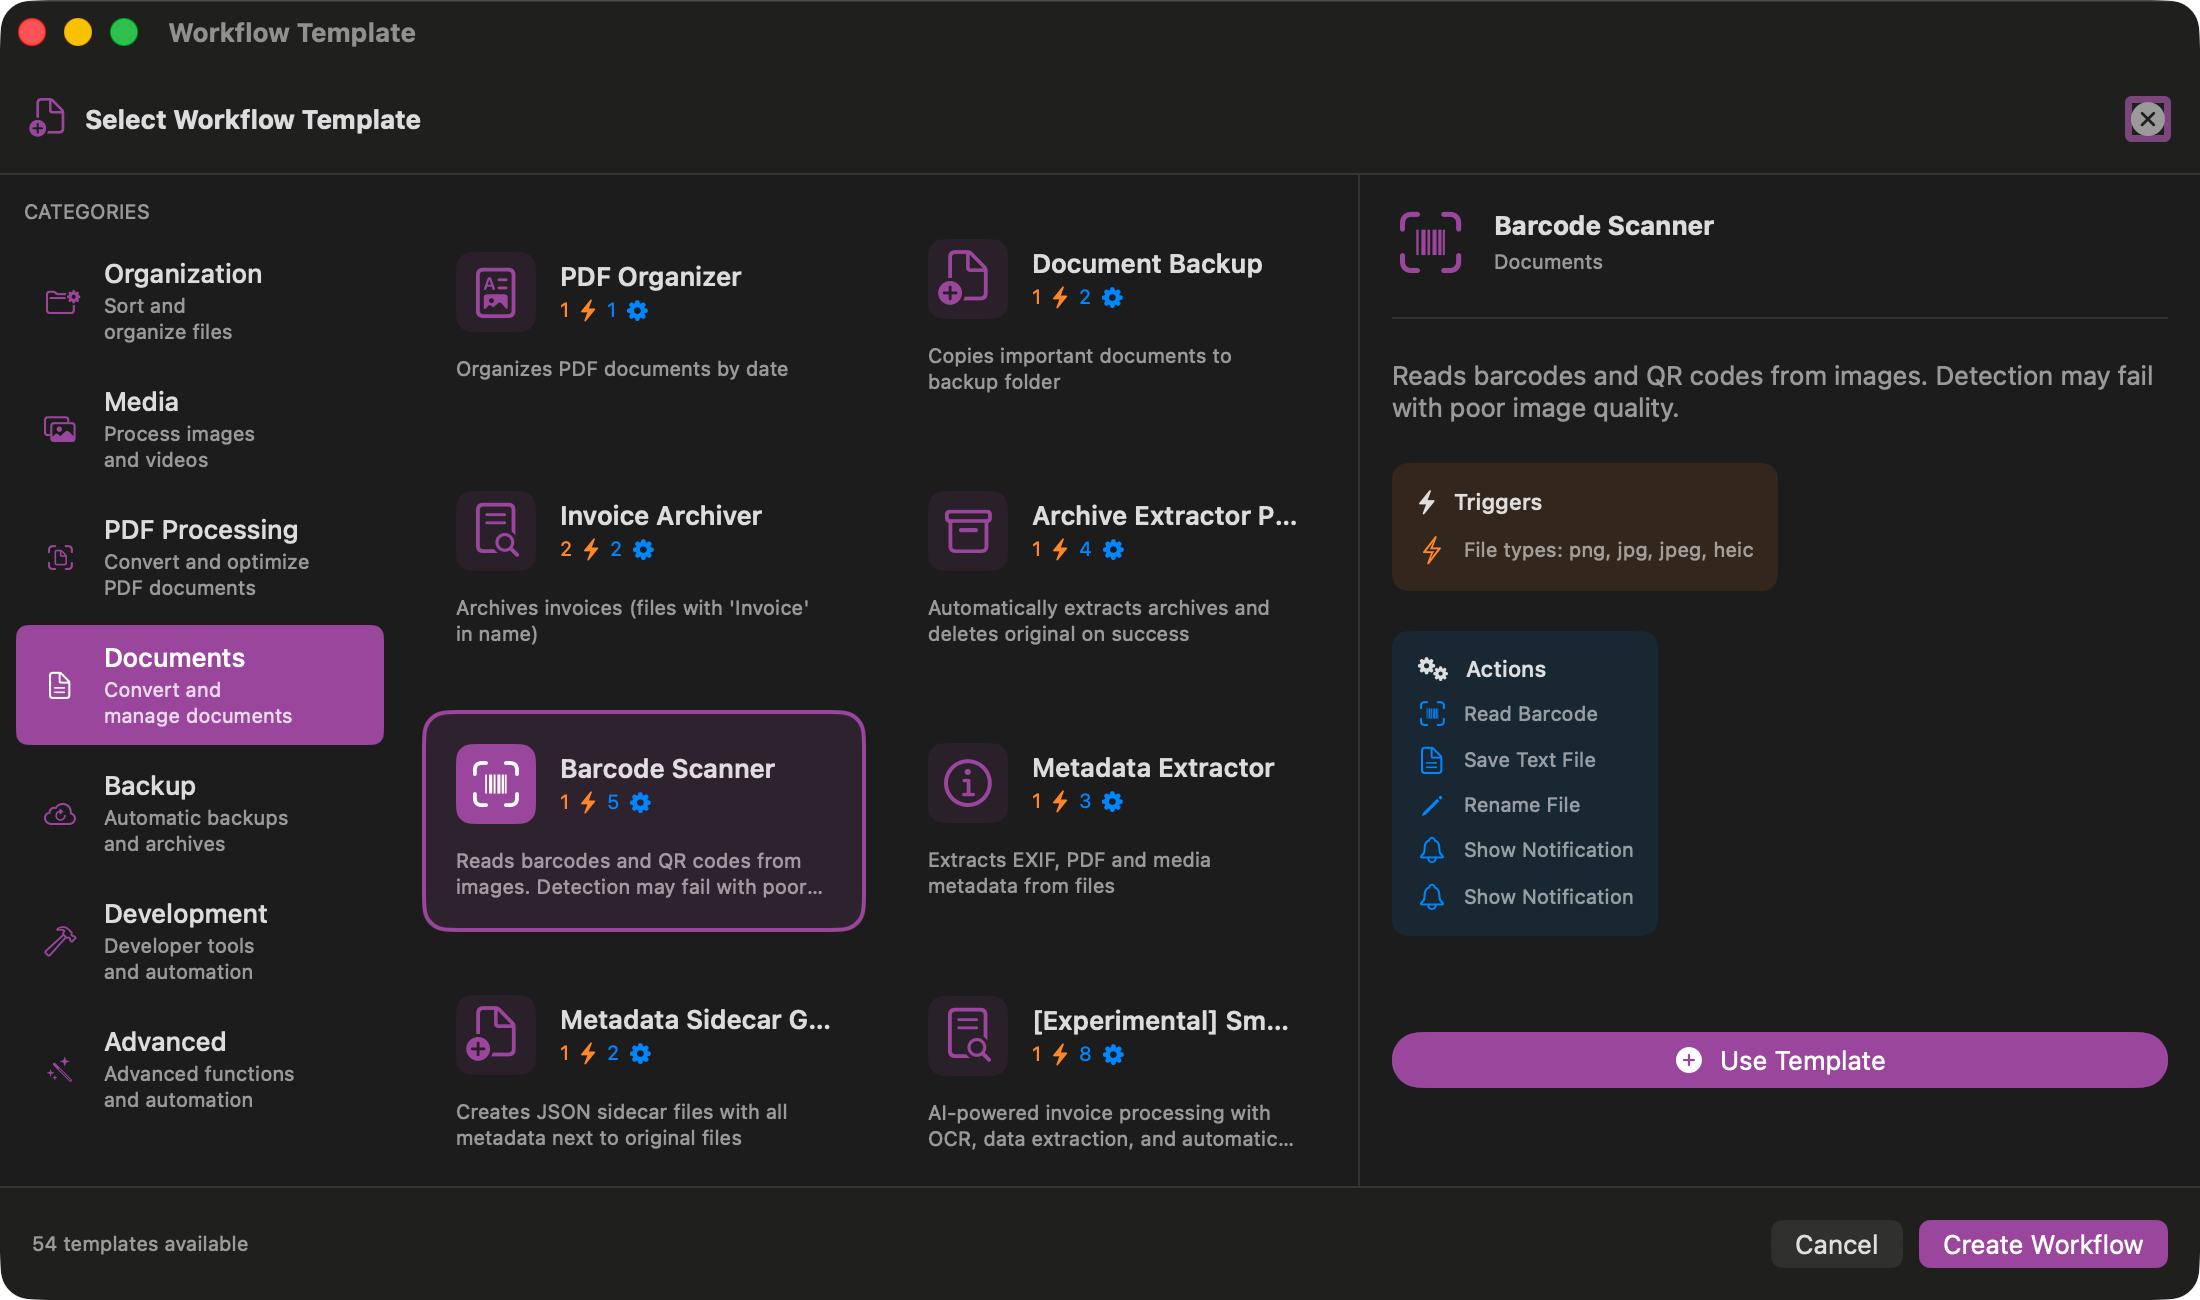The width and height of the screenshot is (2200, 1300).
Task: Click 'File types: png, jpg, jpeg, heic' trigger
Action: [1608, 550]
